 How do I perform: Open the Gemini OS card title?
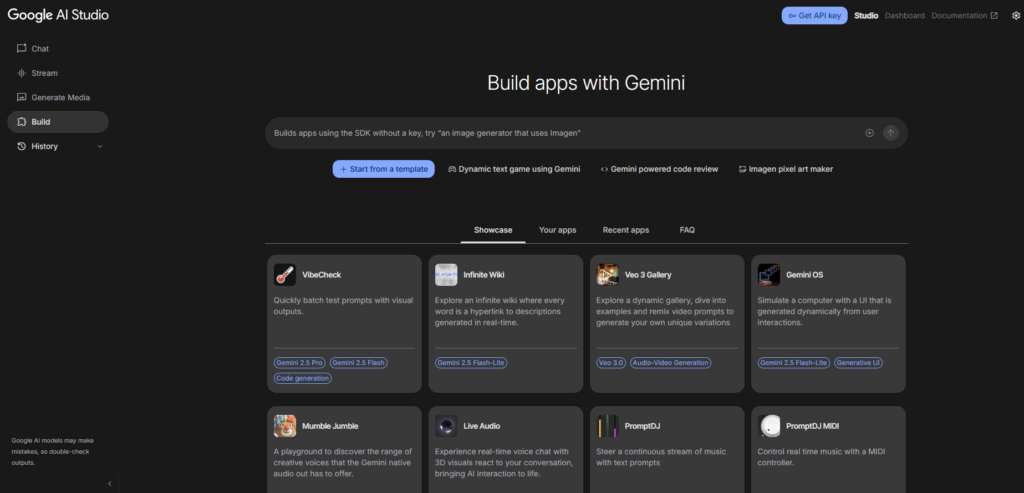[x=805, y=275]
